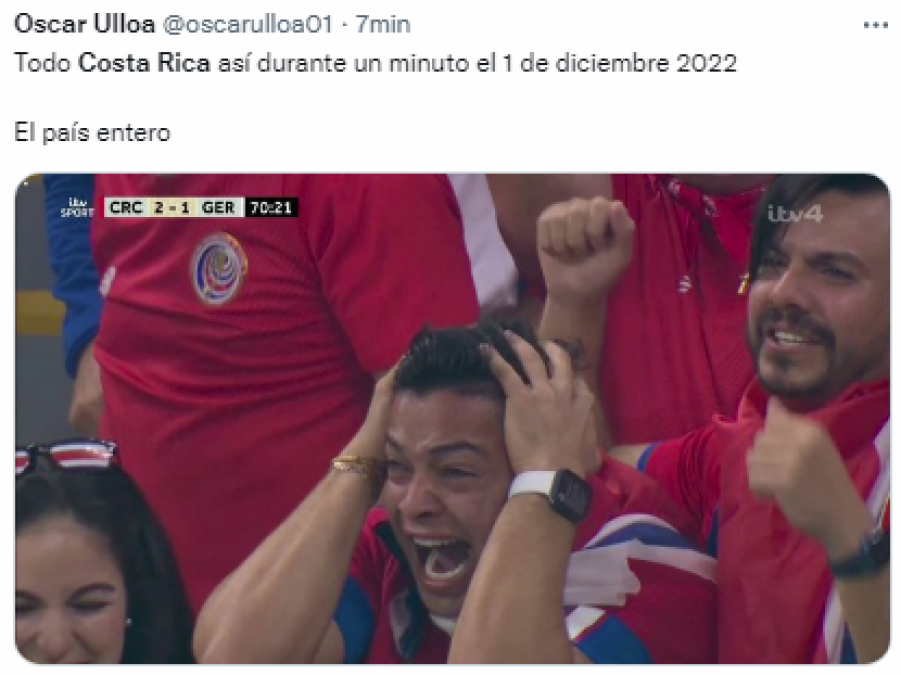Open Oscar Ulloa's profile via display name
901x675 pixels.
point(84,24)
